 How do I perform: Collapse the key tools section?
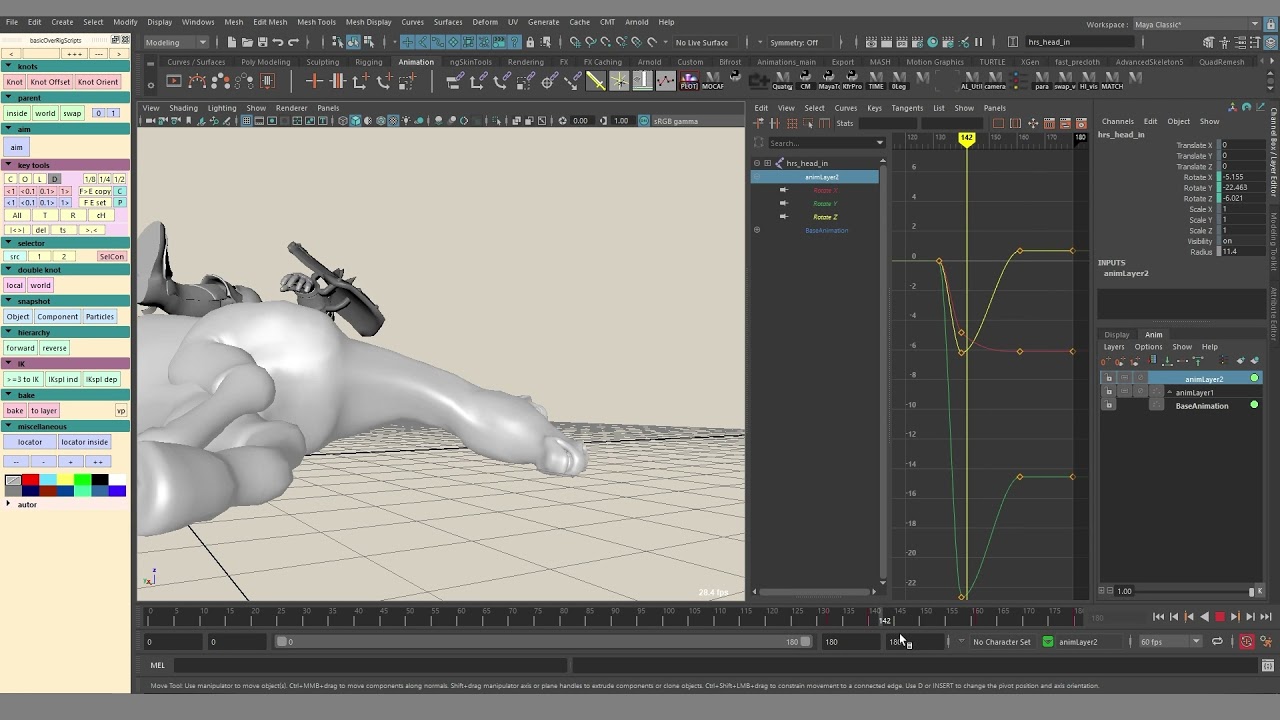click(8, 165)
